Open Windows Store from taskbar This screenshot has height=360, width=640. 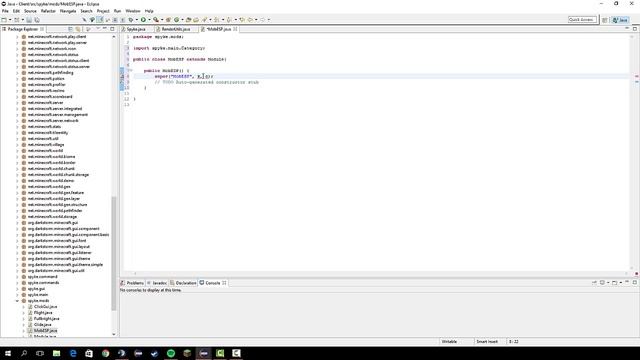coord(89,353)
